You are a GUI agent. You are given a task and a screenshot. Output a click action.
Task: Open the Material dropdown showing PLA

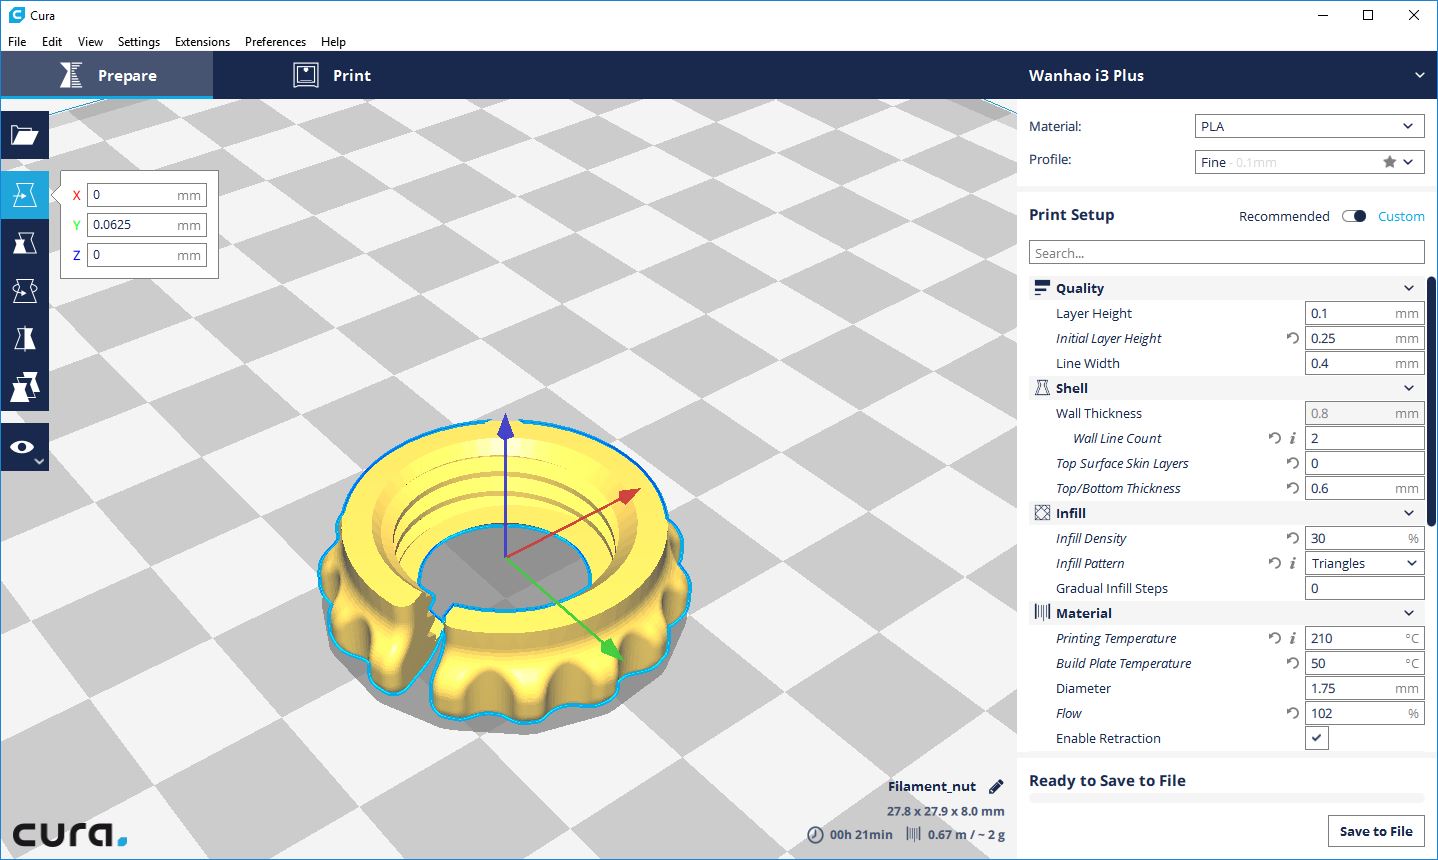point(1310,126)
